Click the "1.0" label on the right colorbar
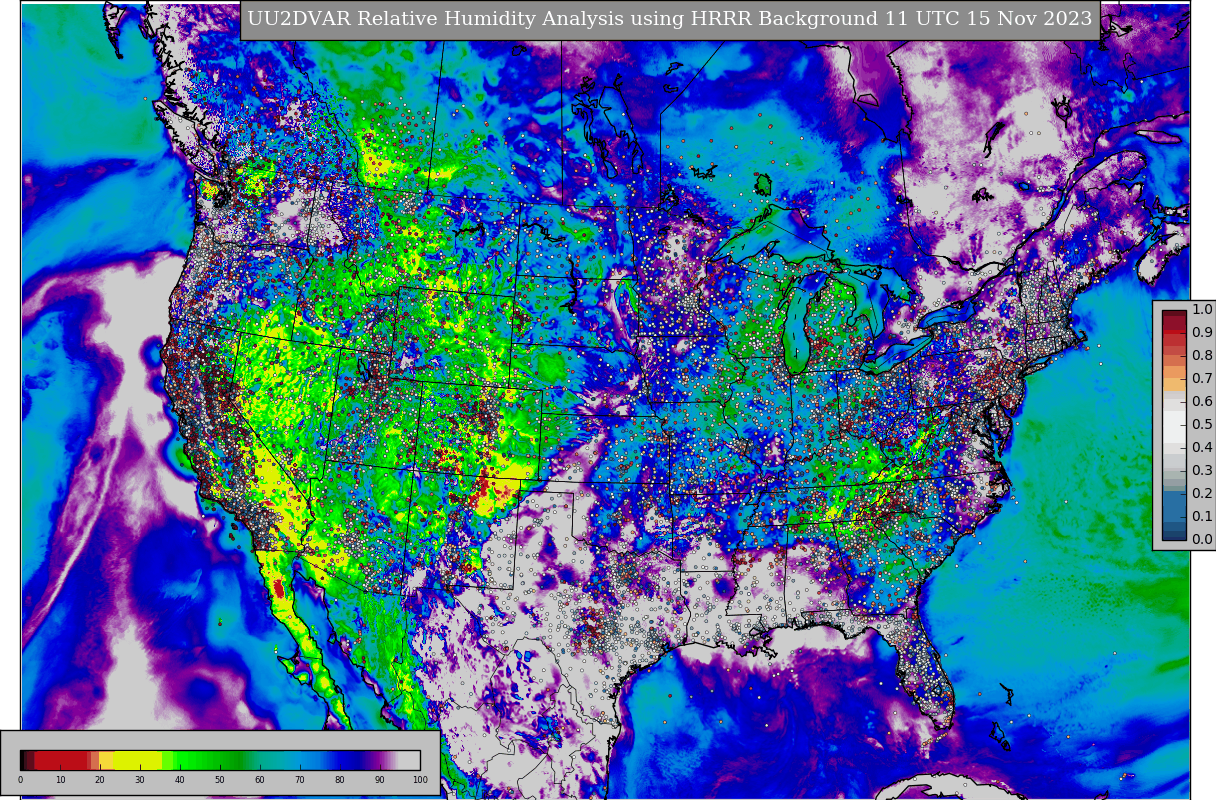 1202,310
